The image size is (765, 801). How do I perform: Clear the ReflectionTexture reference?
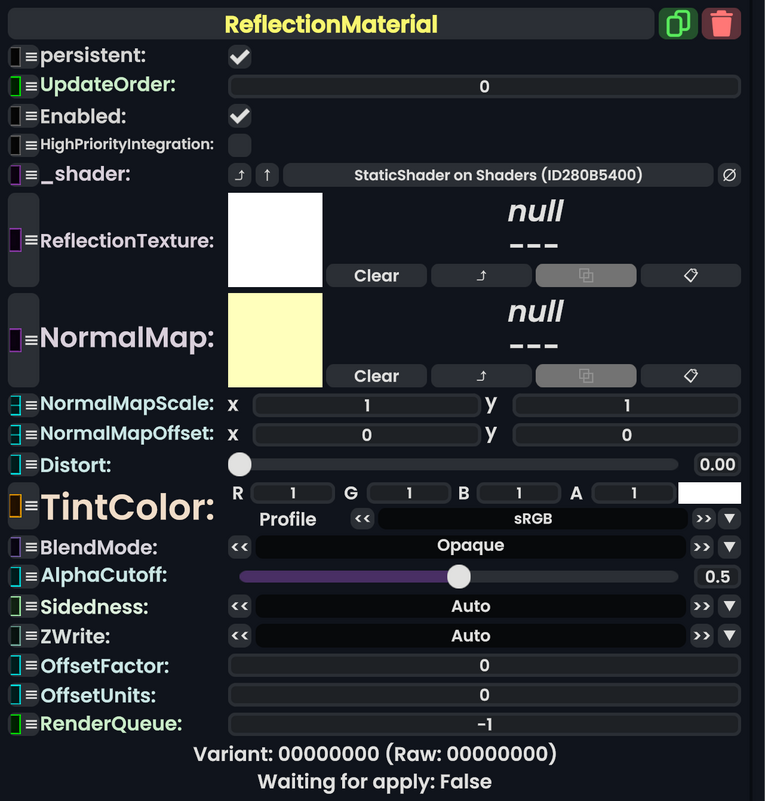coord(376,276)
